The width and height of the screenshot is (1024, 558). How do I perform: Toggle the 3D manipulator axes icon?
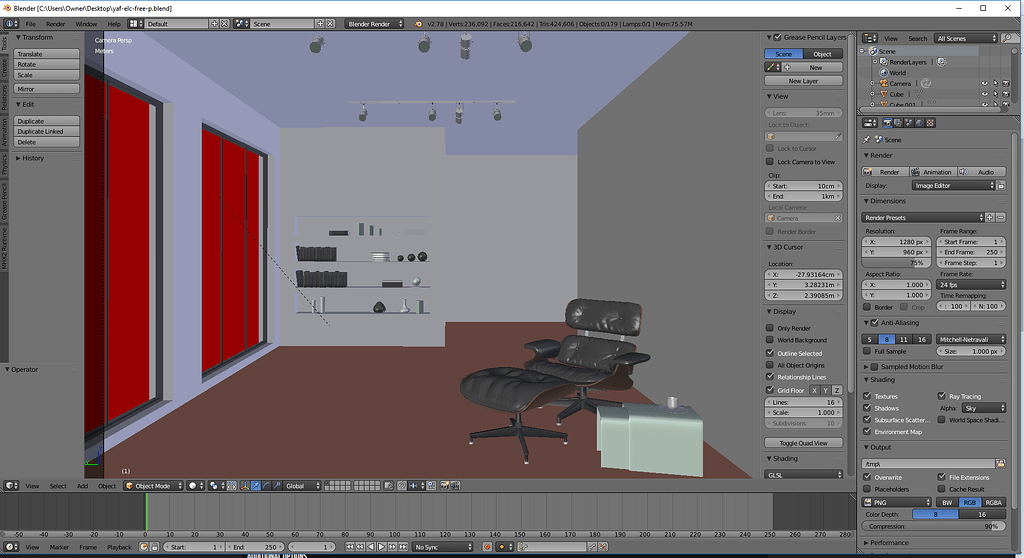click(x=245, y=485)
